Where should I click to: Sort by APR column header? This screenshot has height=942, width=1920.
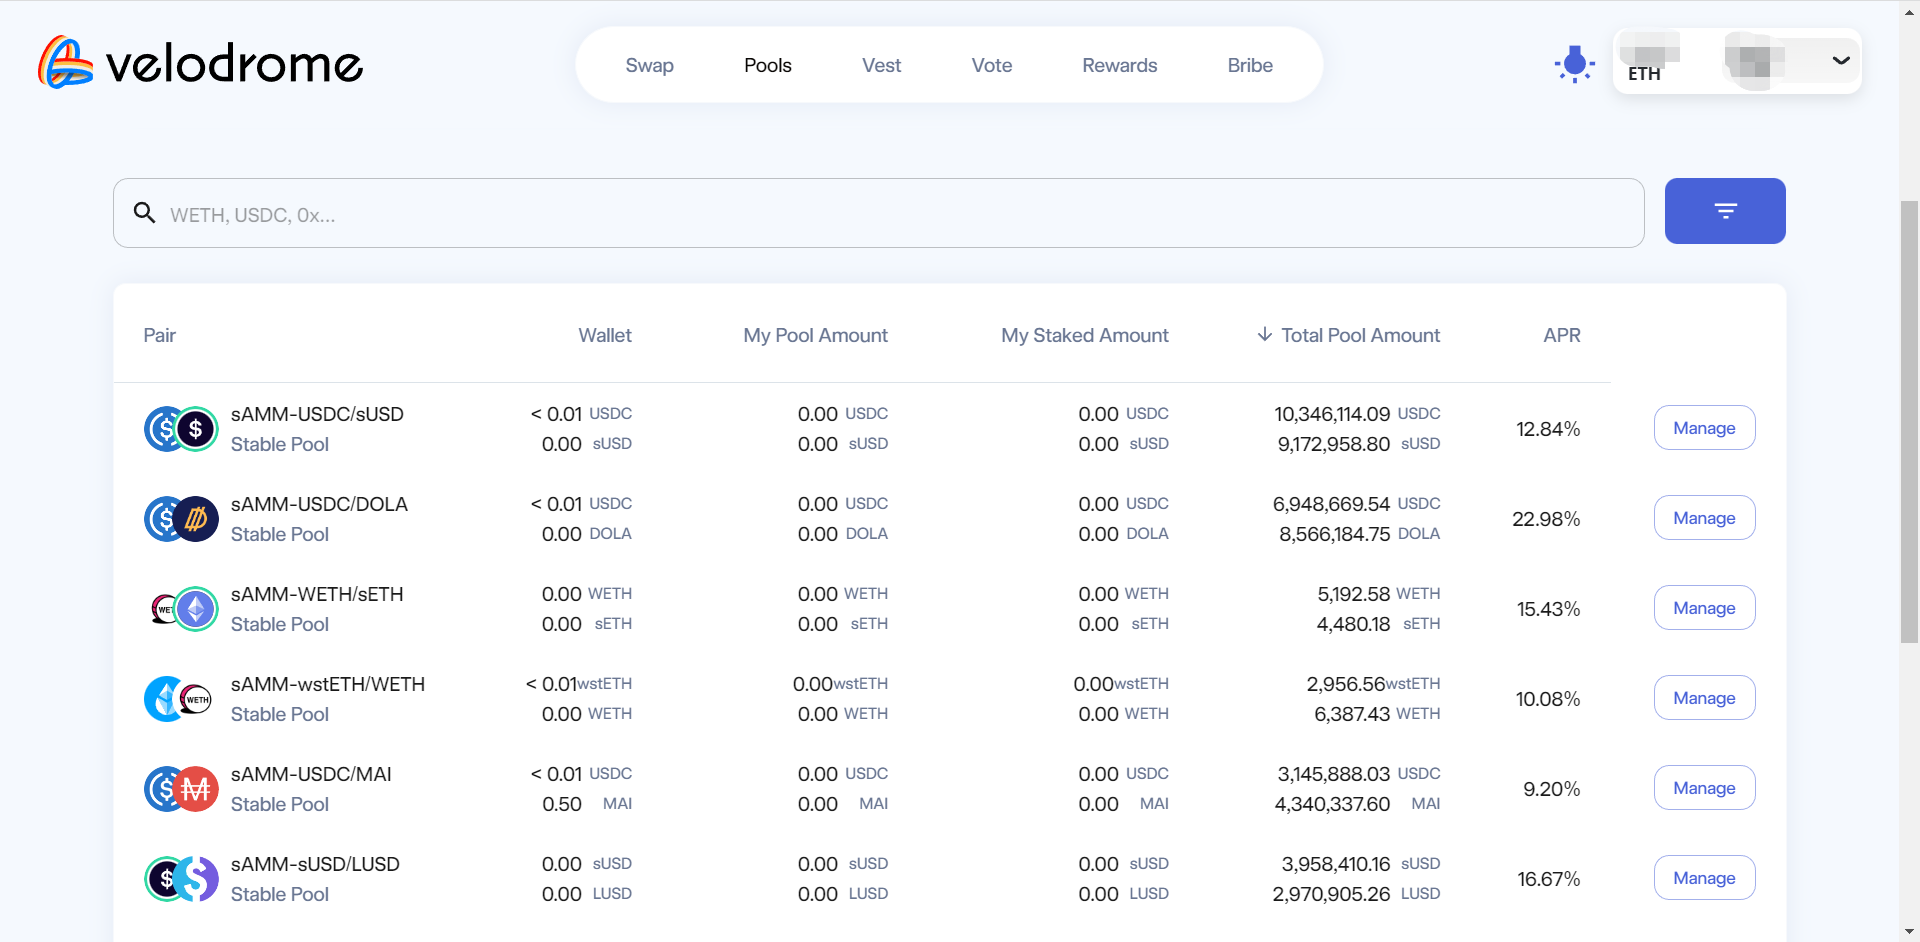(1562, 335)
